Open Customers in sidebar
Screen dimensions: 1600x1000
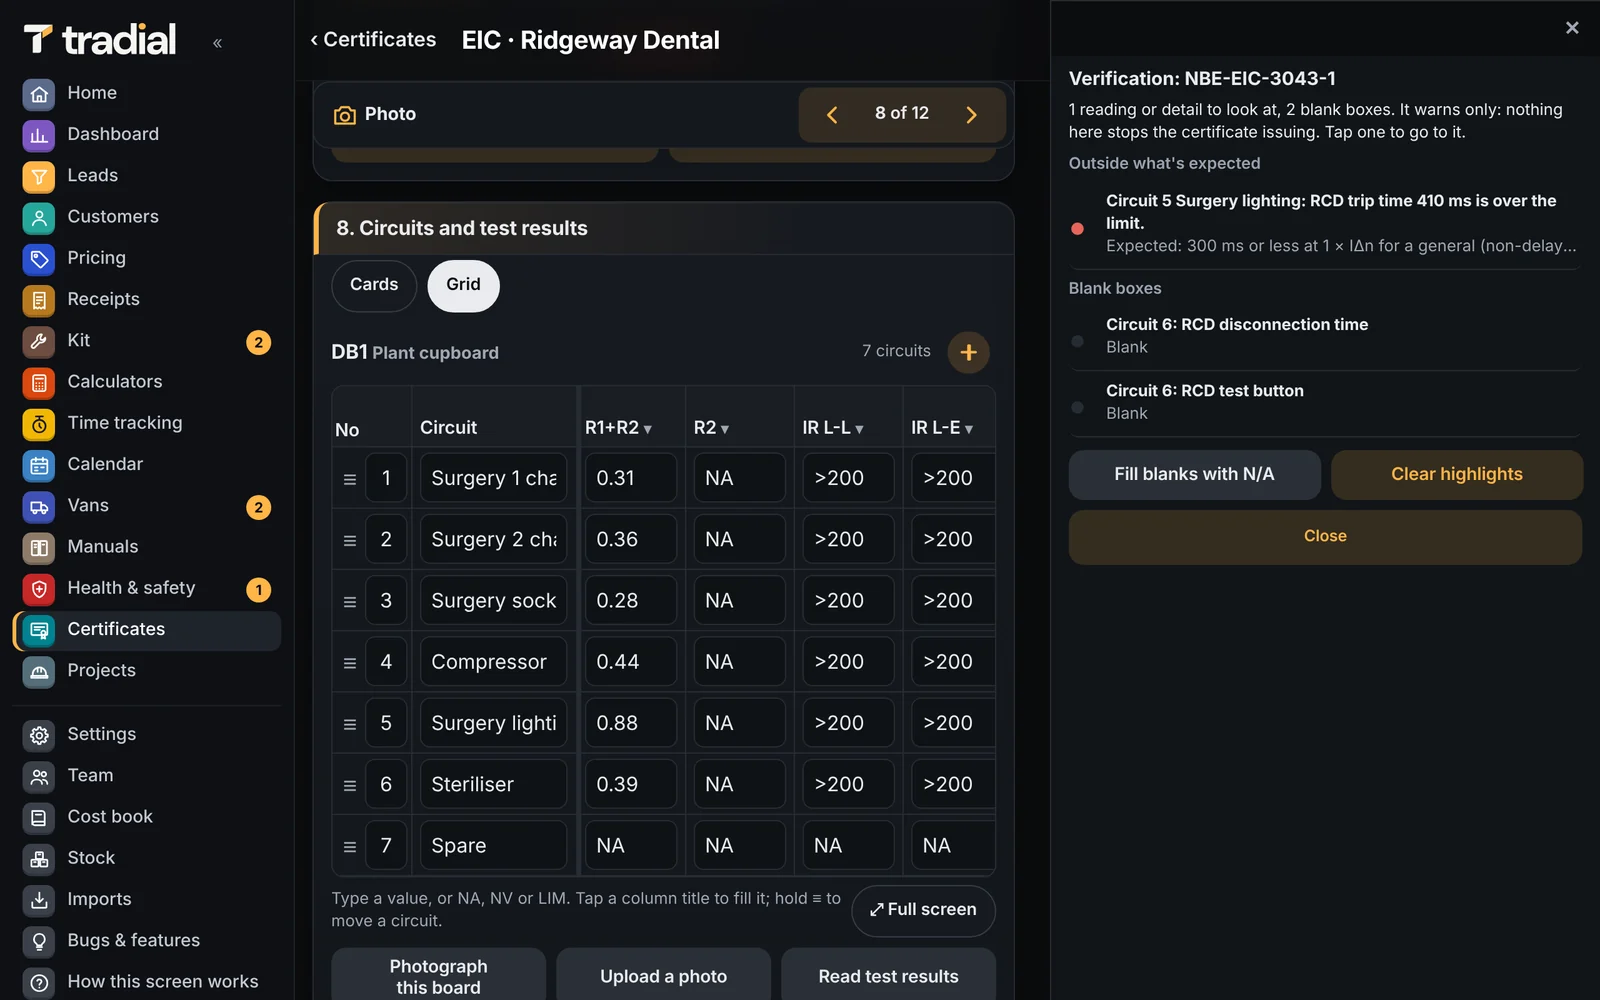coord(147,217)
